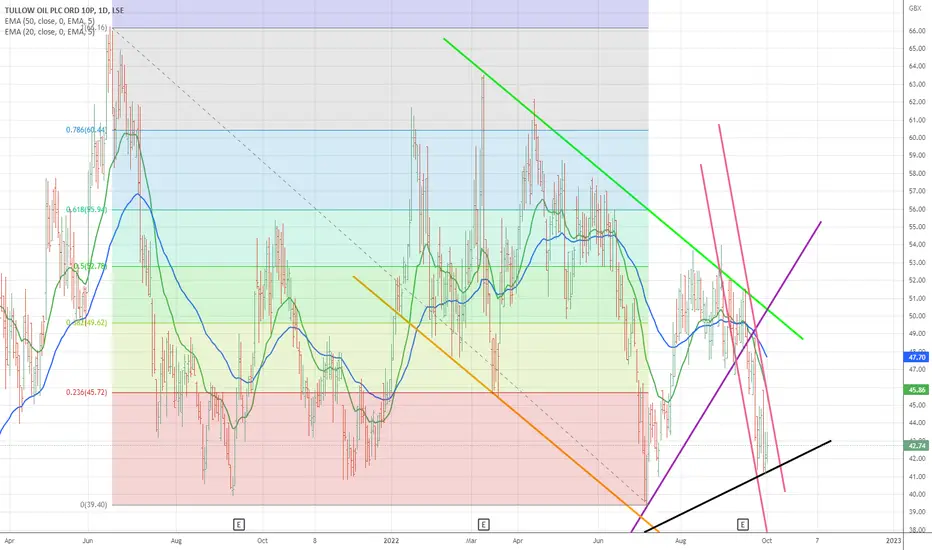This screenshot has width=932, height=550.
Task: Select the 0.618(55.94) Fibonacci level label
Action: [86, 209]
